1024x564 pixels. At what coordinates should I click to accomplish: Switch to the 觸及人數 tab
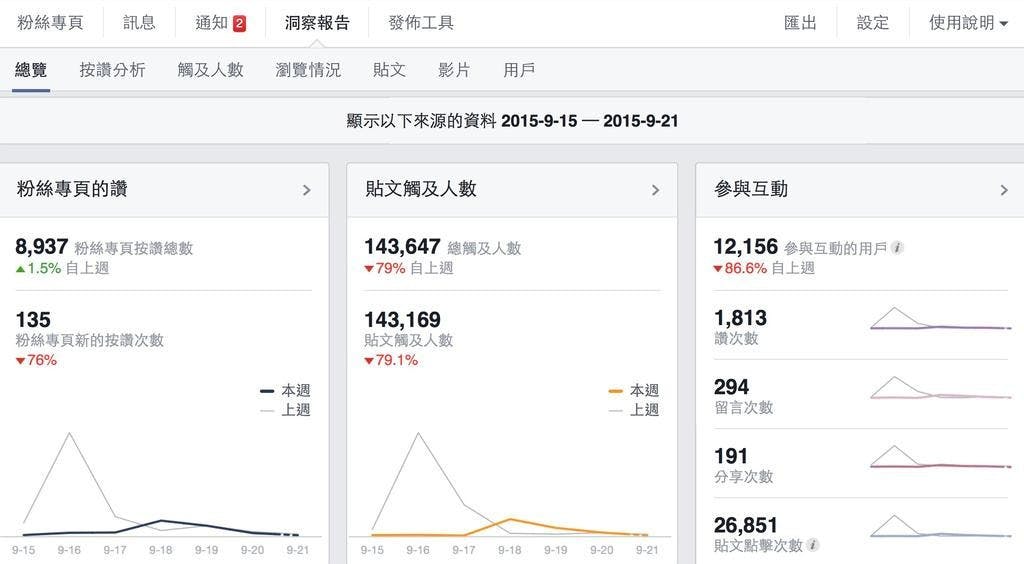tap(210, 70)
